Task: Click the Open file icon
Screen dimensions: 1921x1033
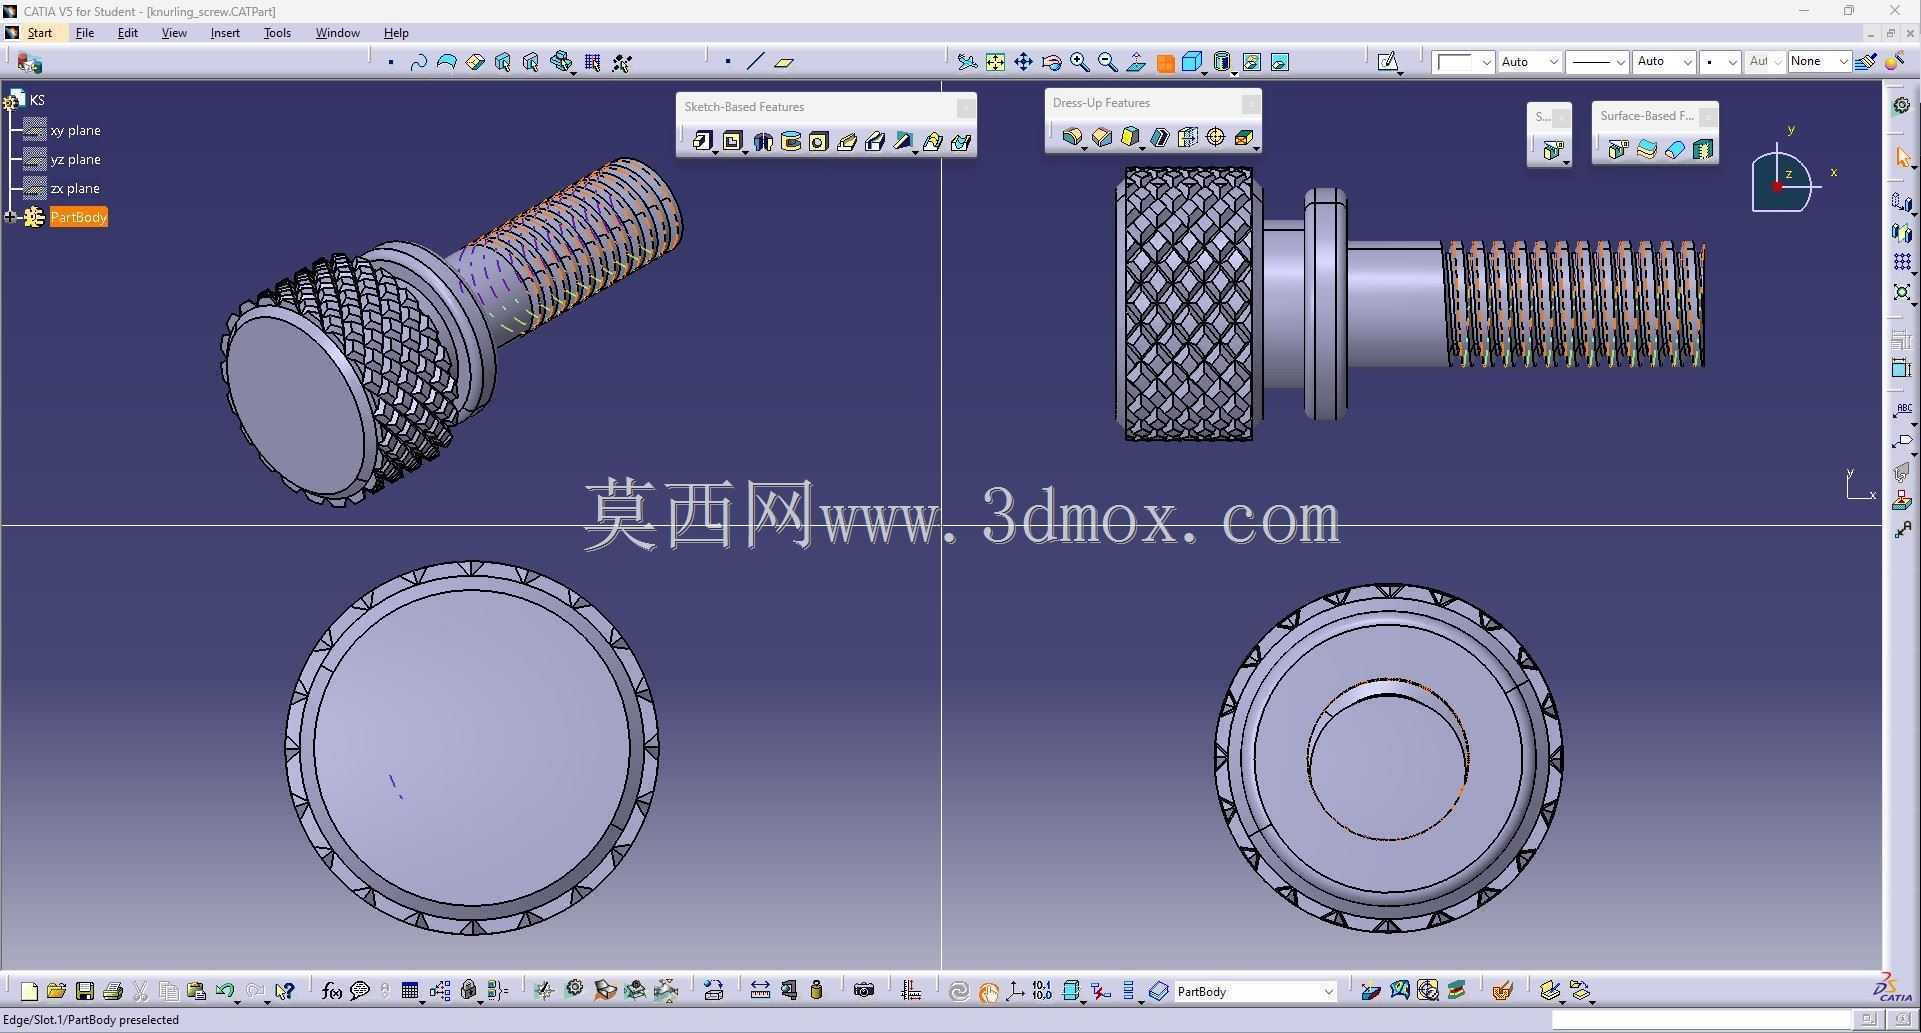Action: [57, 991]
